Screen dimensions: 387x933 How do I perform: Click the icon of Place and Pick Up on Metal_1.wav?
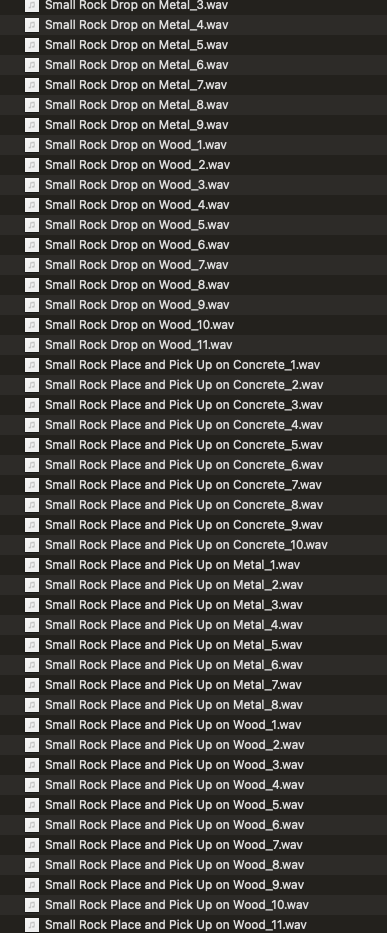coord(32,565)
